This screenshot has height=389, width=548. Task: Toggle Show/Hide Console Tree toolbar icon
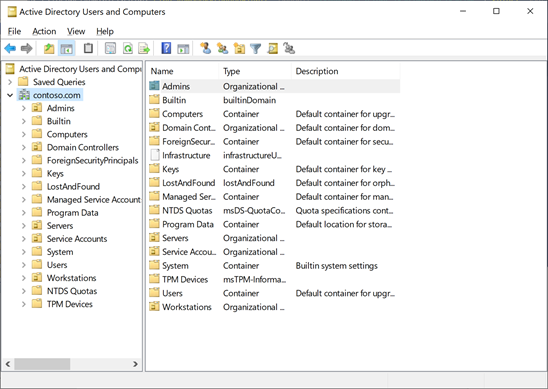click(x=66, y=48)
